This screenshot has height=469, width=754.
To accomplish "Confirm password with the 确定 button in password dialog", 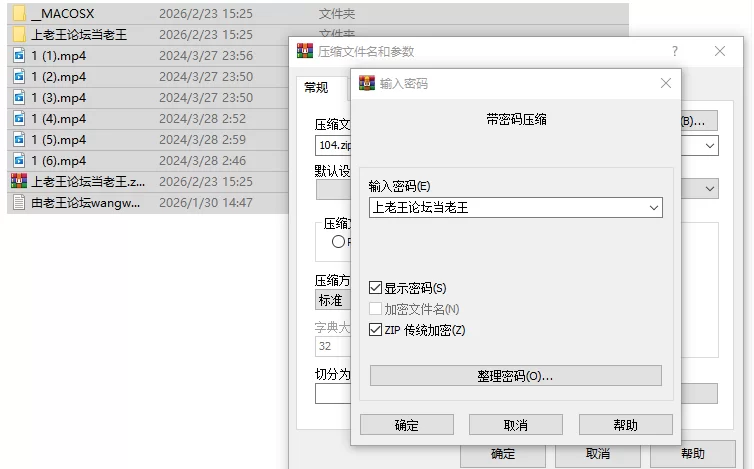I will (x=407, y=425).
